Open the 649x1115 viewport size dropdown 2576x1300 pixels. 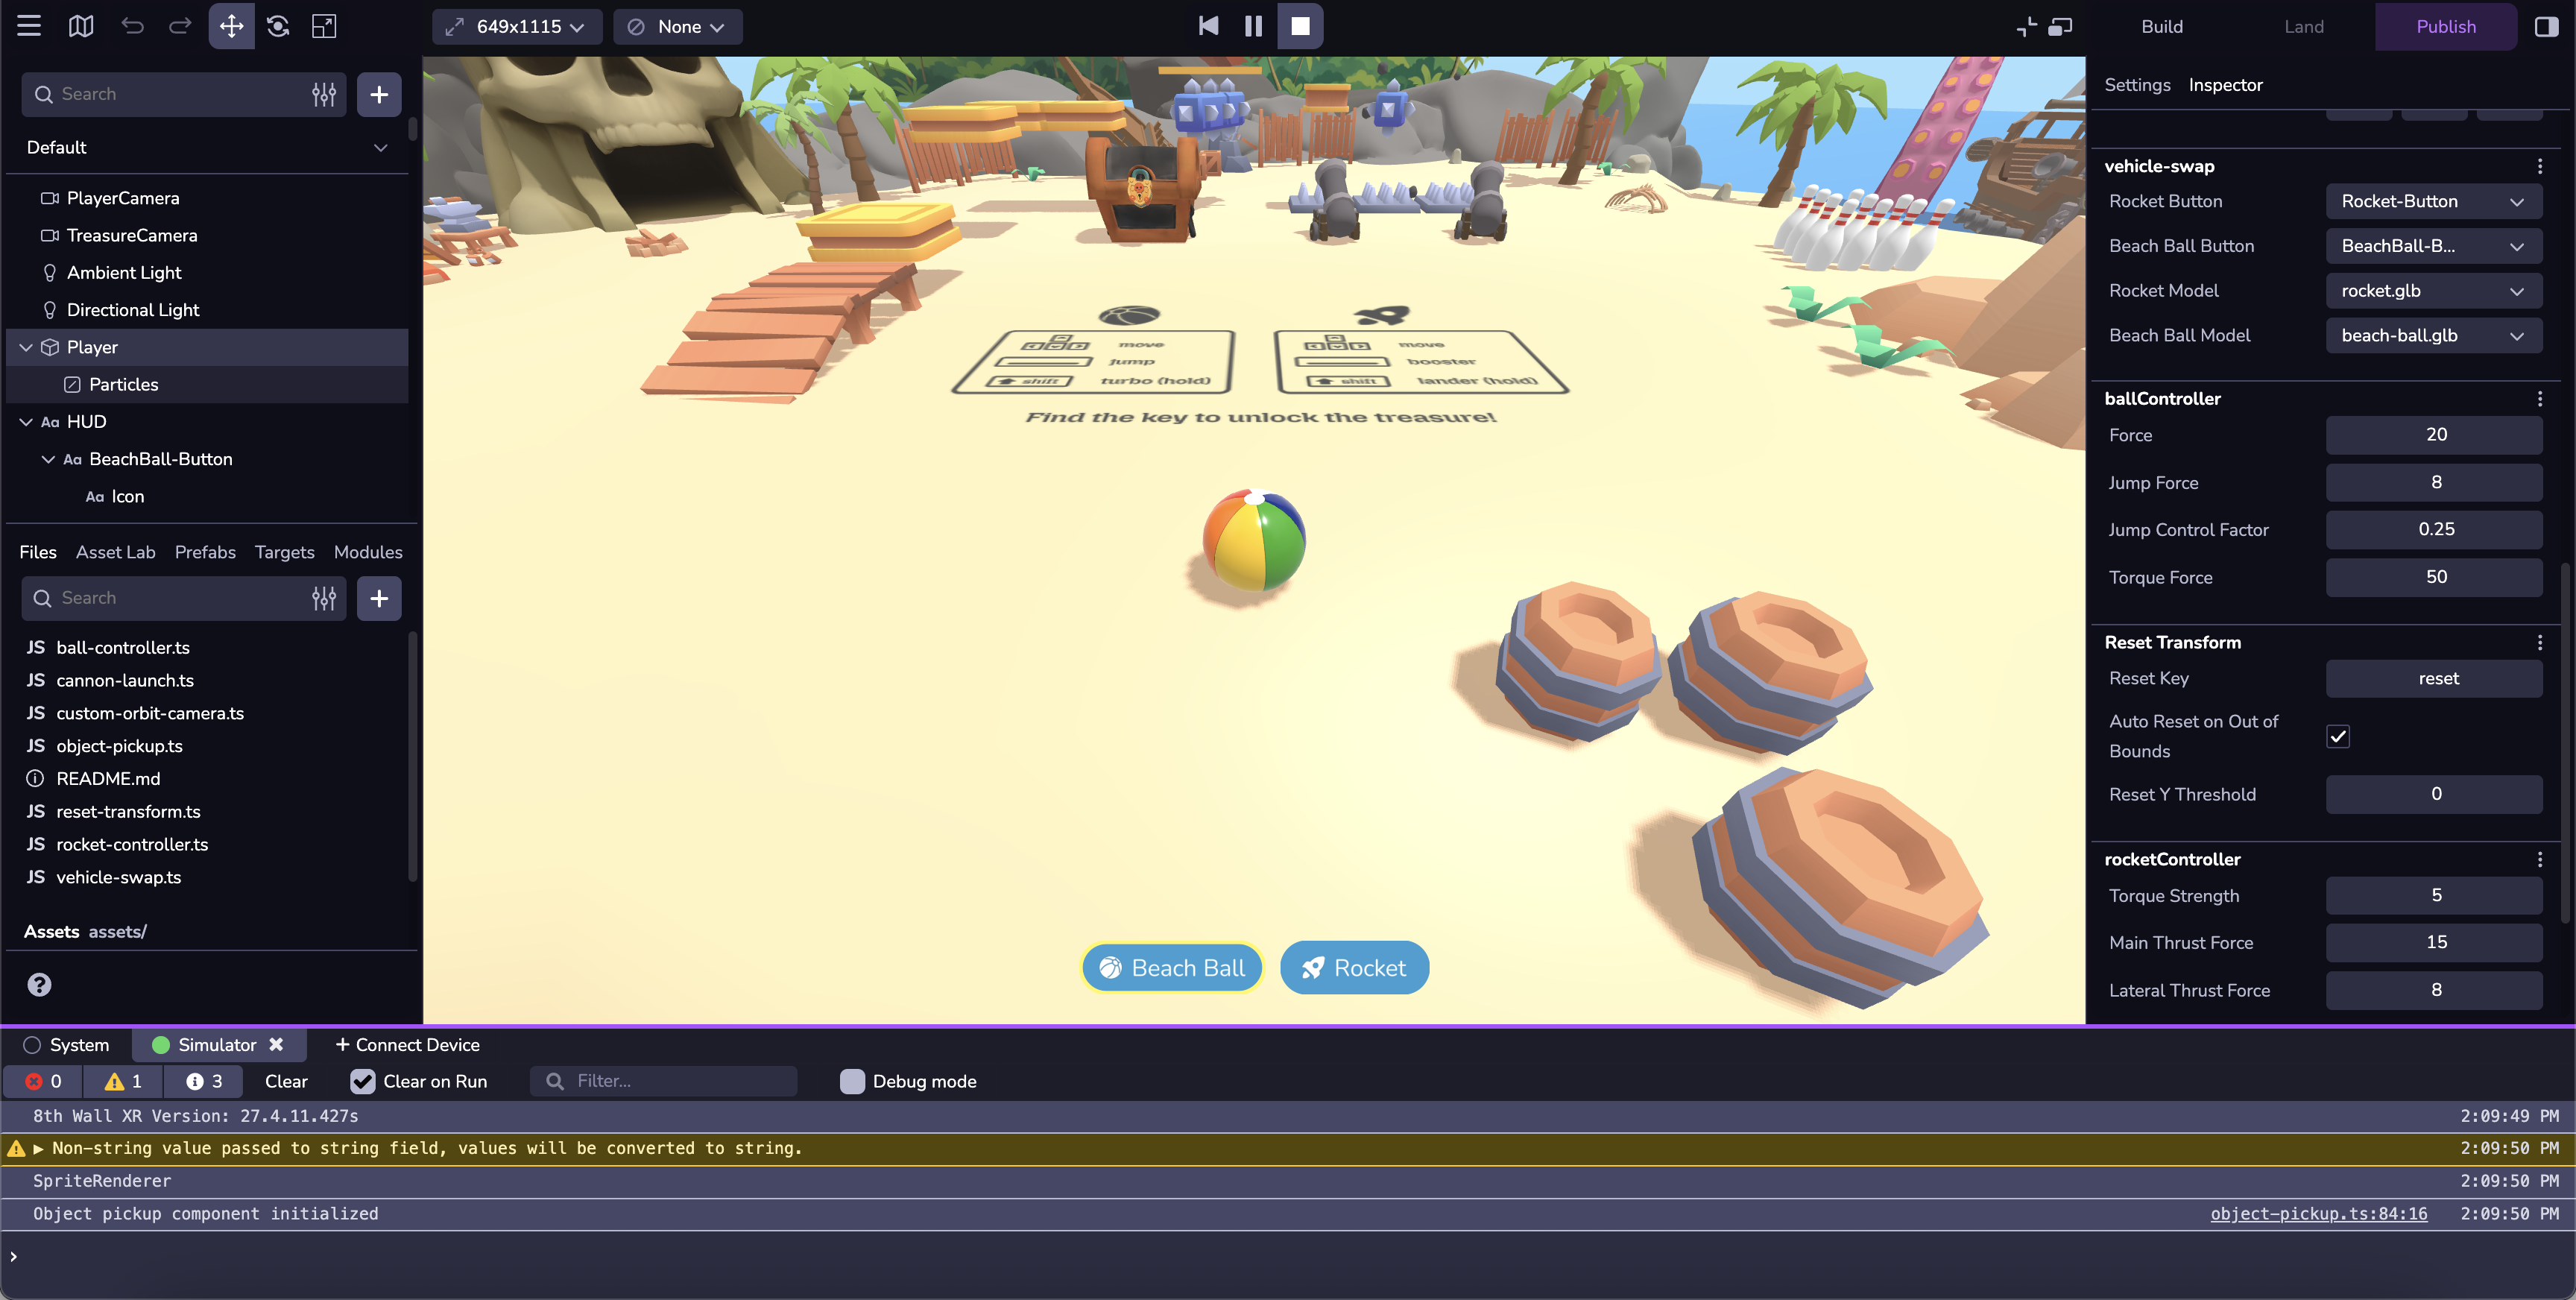pos(516,27)
